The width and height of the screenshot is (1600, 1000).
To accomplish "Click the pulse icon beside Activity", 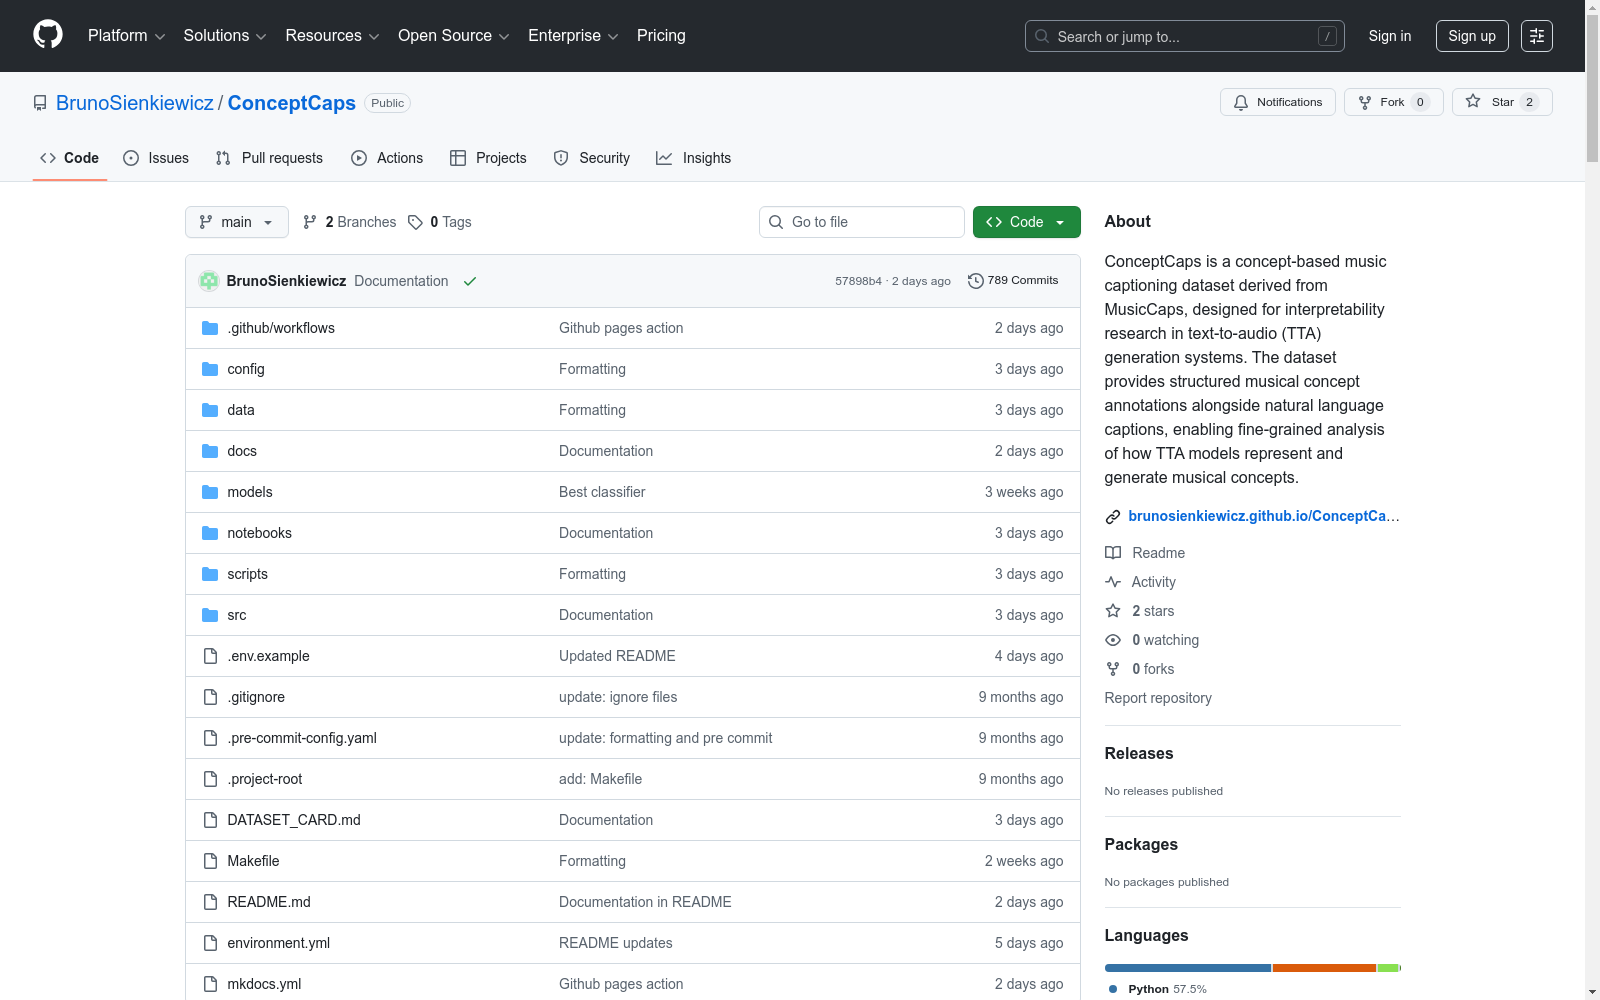I will click(x=1113, y=582).
